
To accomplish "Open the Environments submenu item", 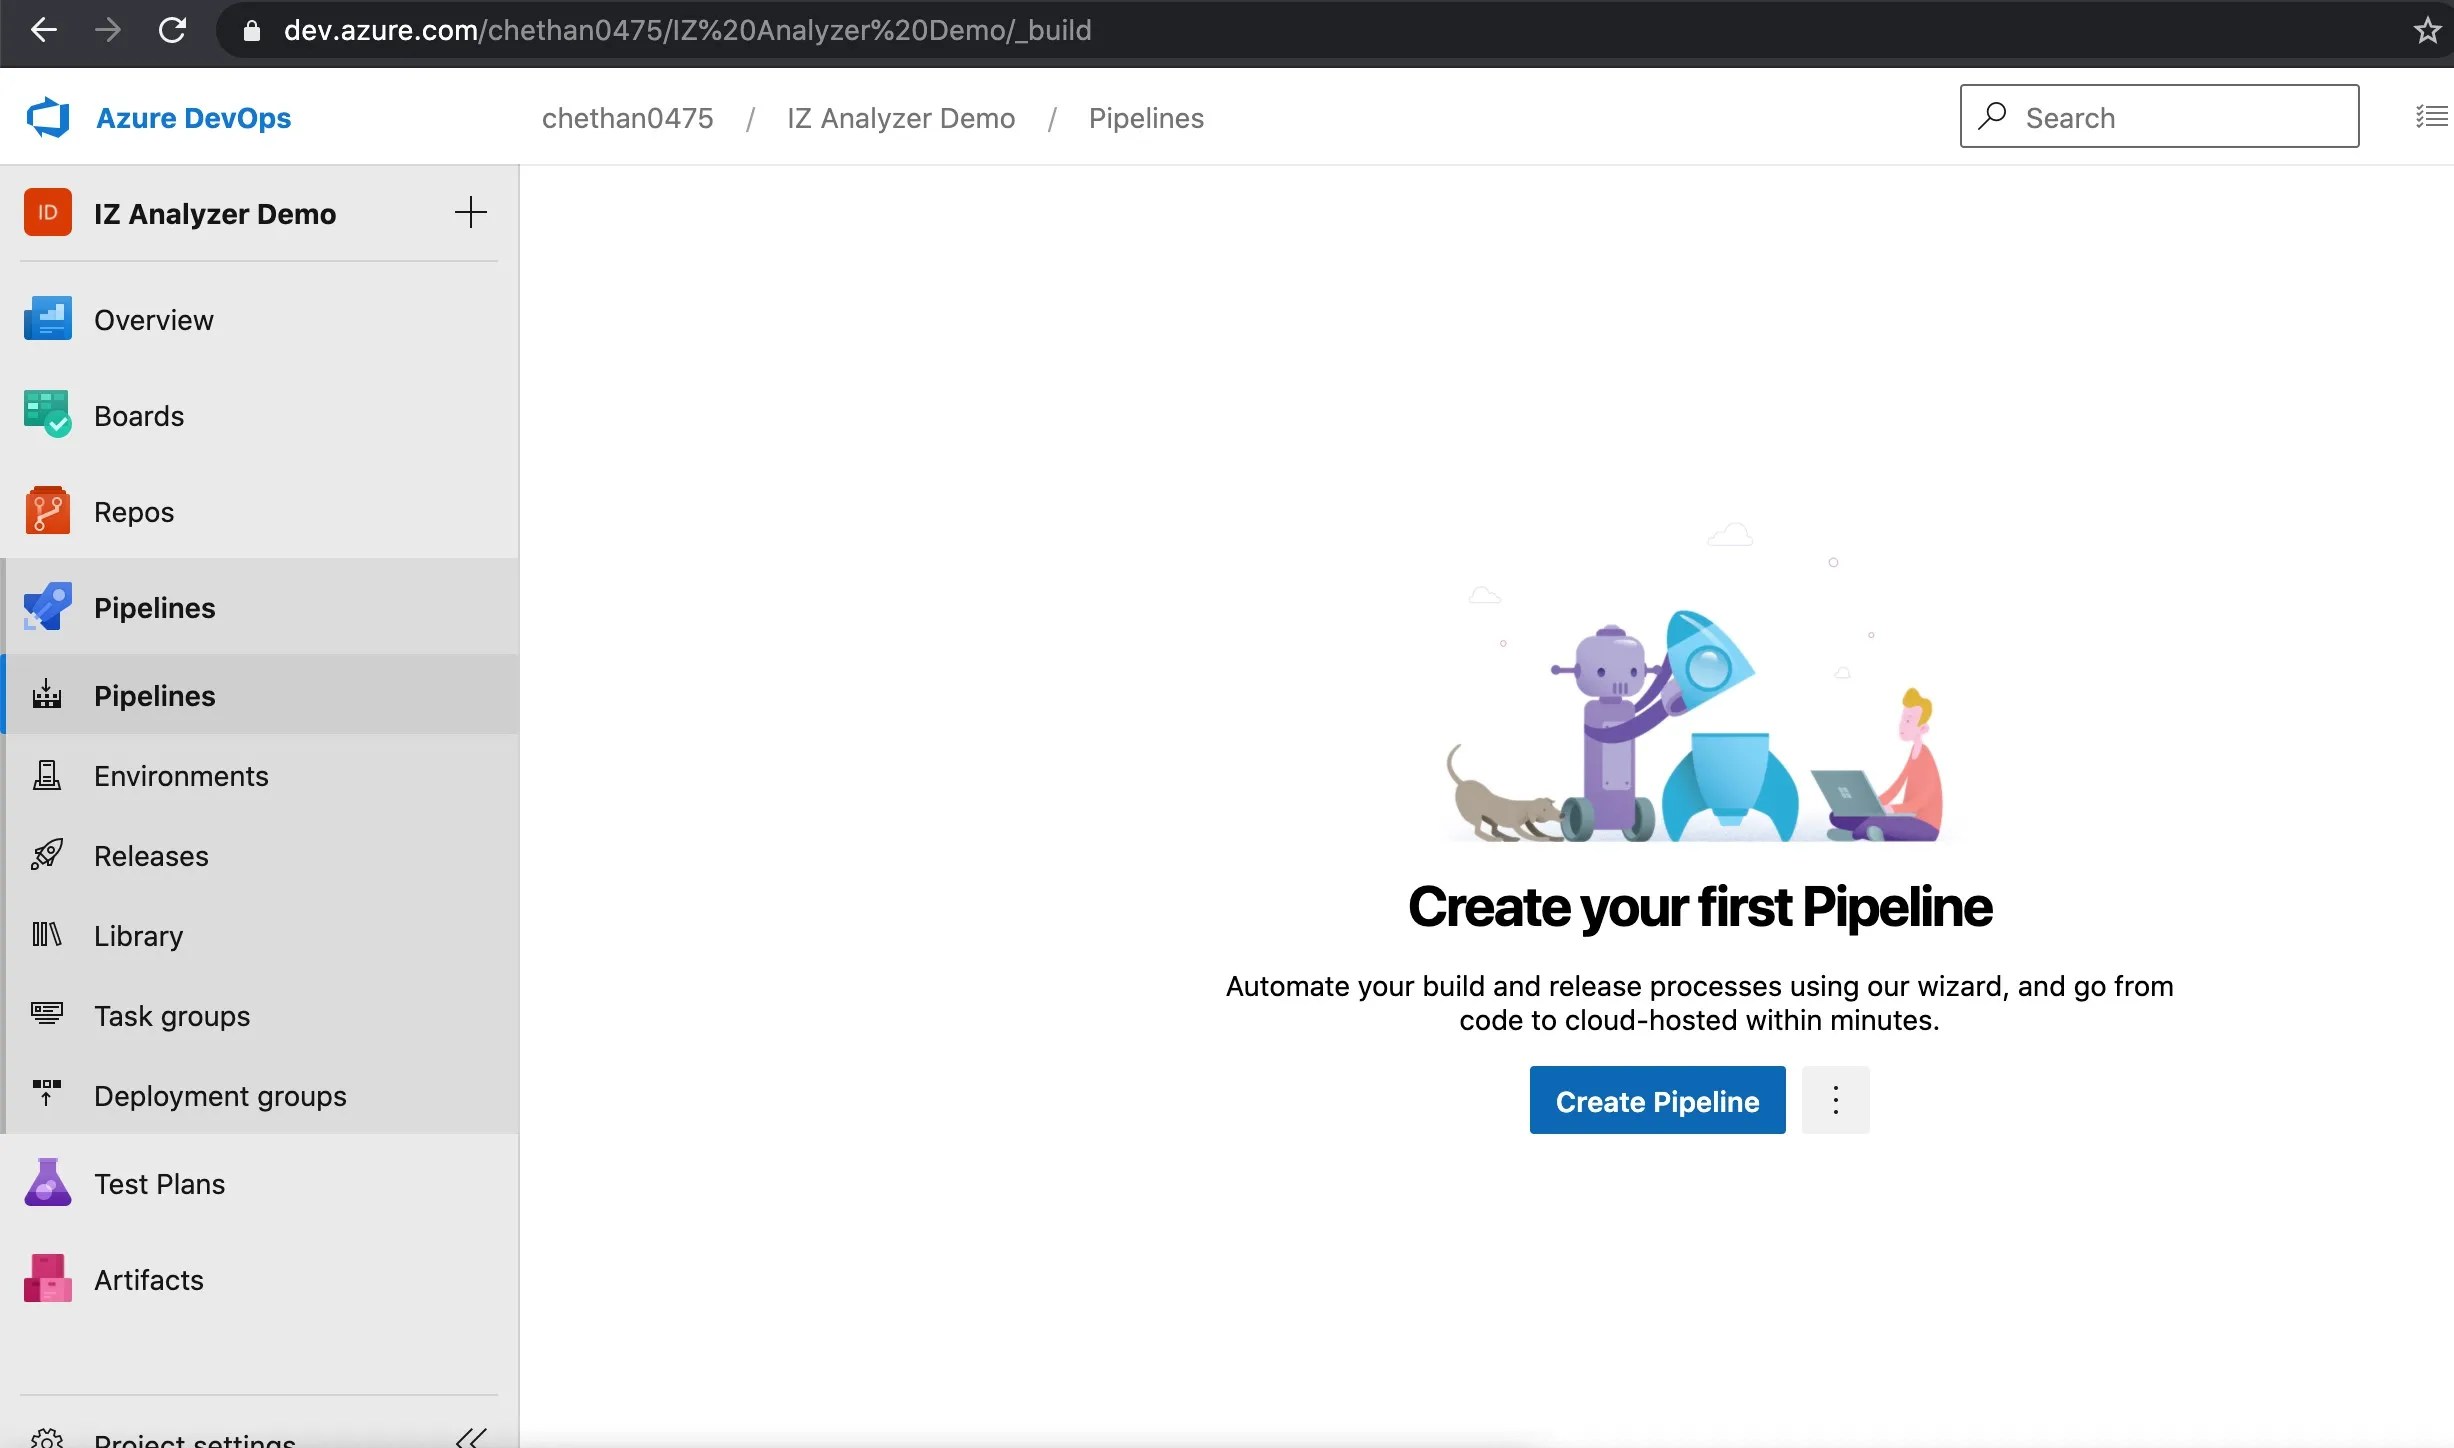I will click(x=181, y=776).
